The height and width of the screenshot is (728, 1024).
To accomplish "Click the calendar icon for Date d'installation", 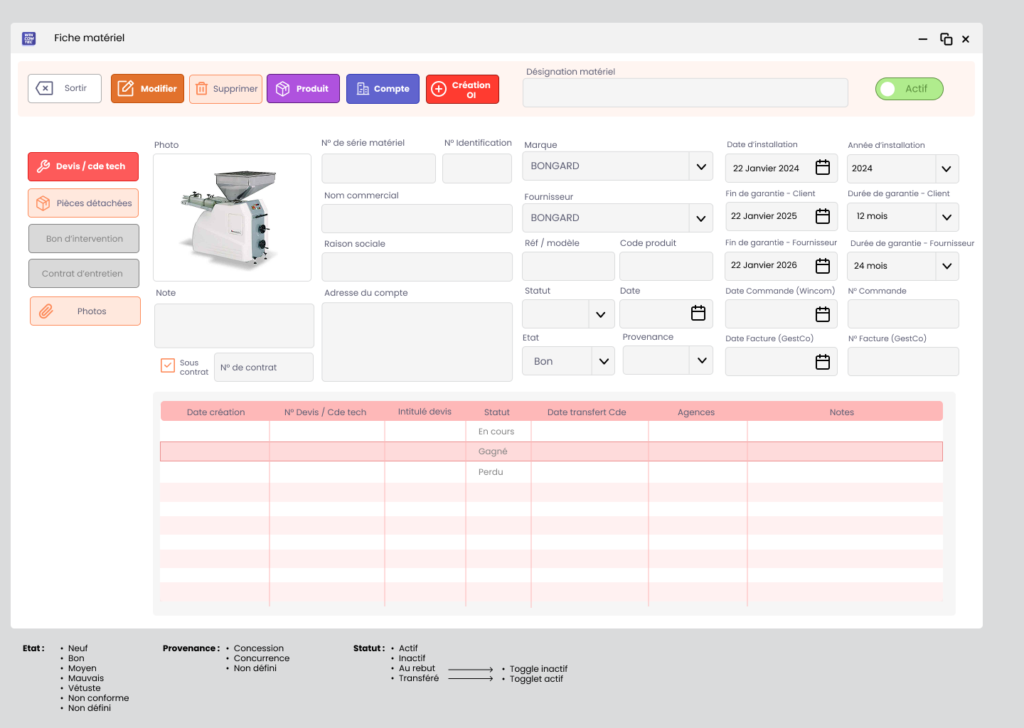I will pyautogui.click(x=822, y=168).
